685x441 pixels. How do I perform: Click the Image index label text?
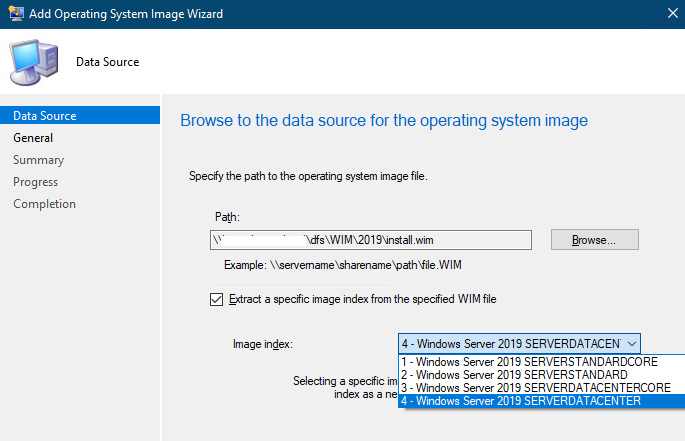click(x=264, y=344)
